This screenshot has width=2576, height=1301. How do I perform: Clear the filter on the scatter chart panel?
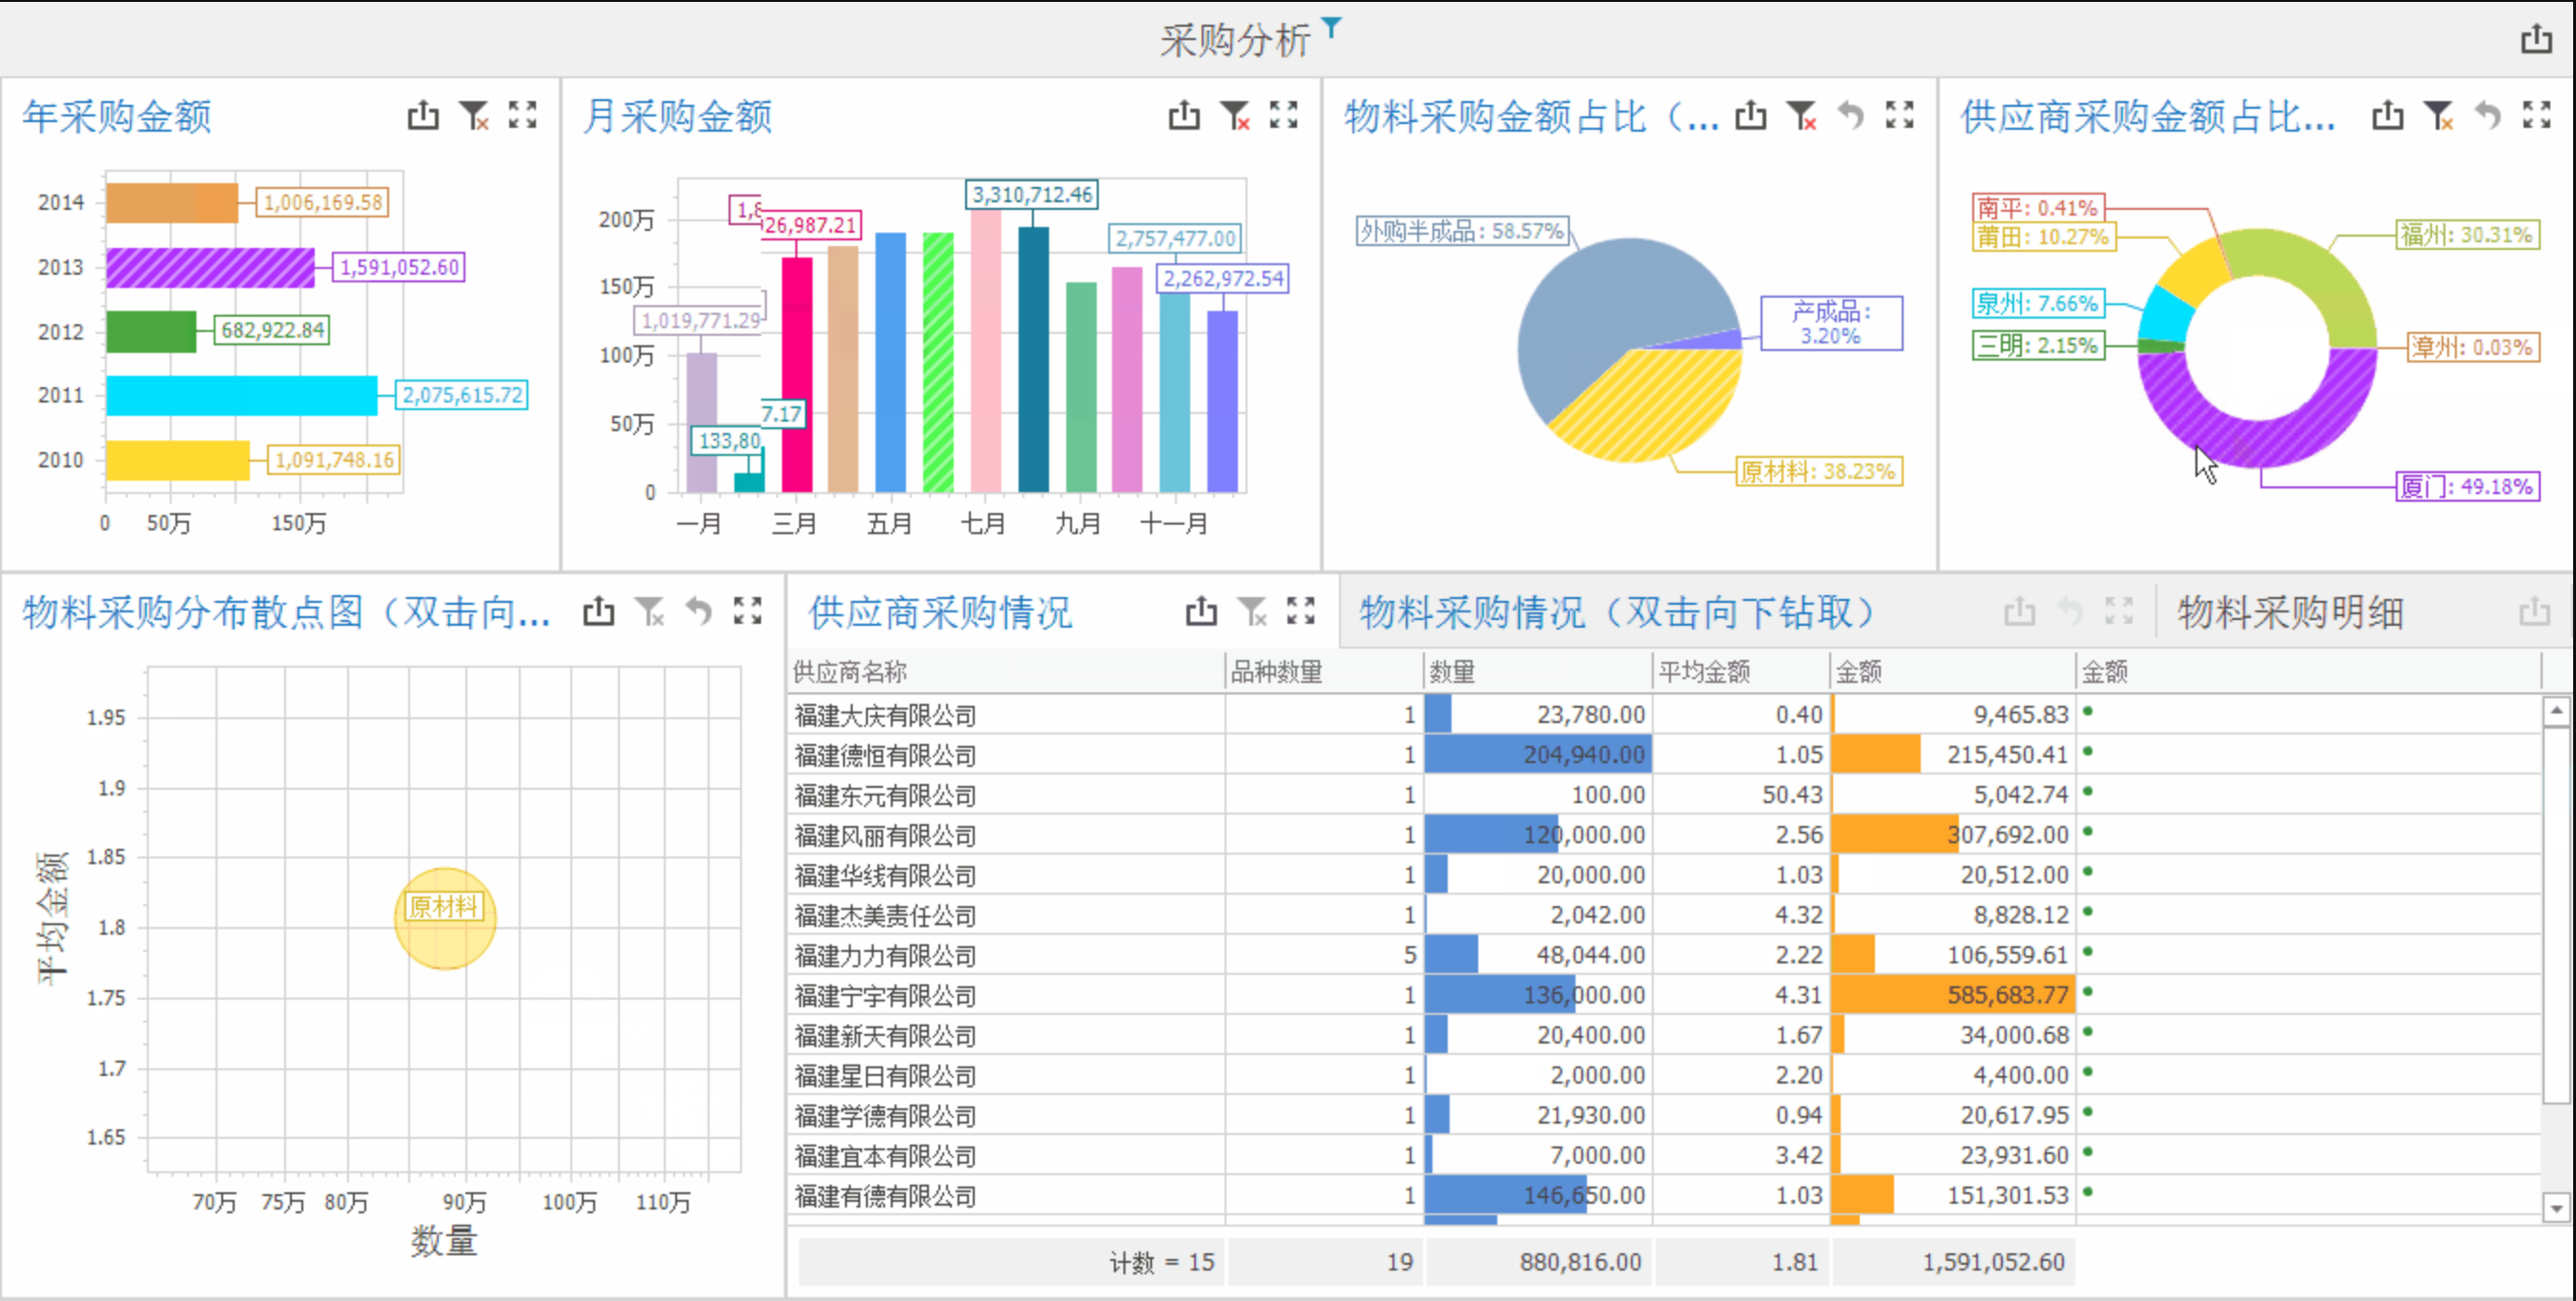point(650,611)
